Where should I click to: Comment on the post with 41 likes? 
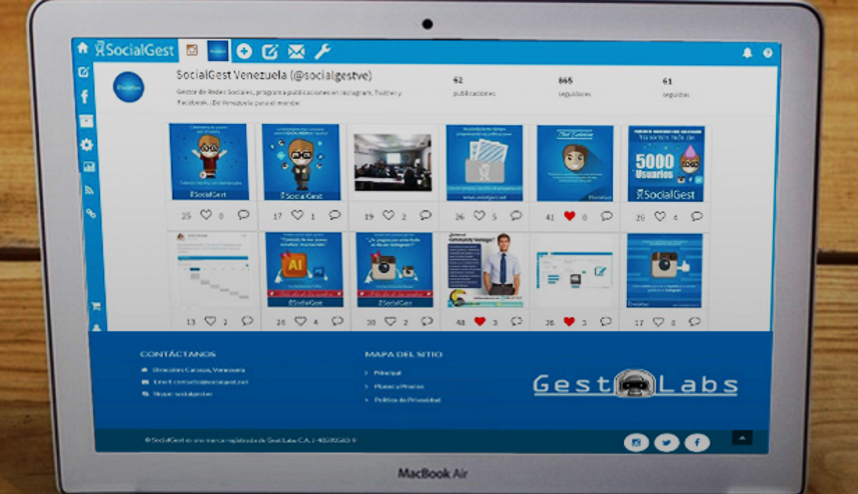(x=606, y=216)
